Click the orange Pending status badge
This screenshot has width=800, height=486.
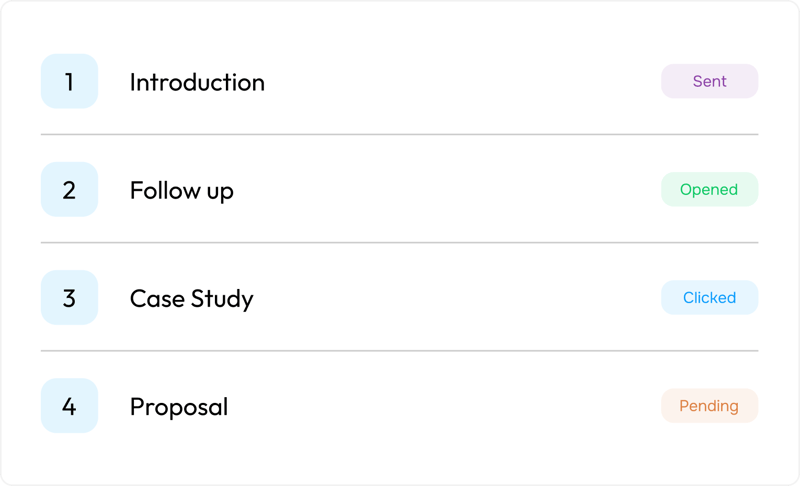tap(709, 406)
